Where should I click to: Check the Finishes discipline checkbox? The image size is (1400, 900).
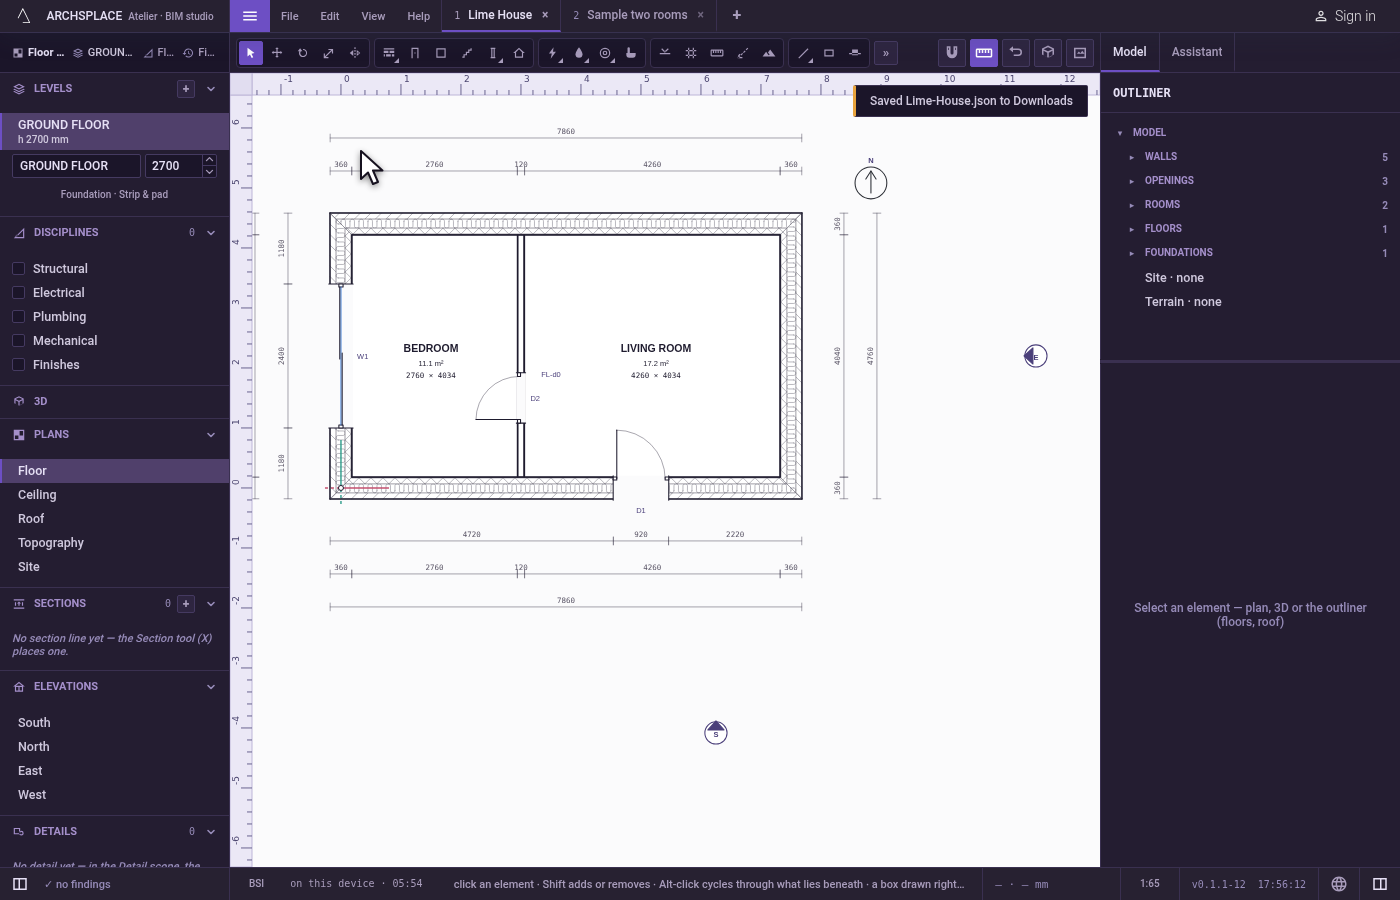point(18,364)
